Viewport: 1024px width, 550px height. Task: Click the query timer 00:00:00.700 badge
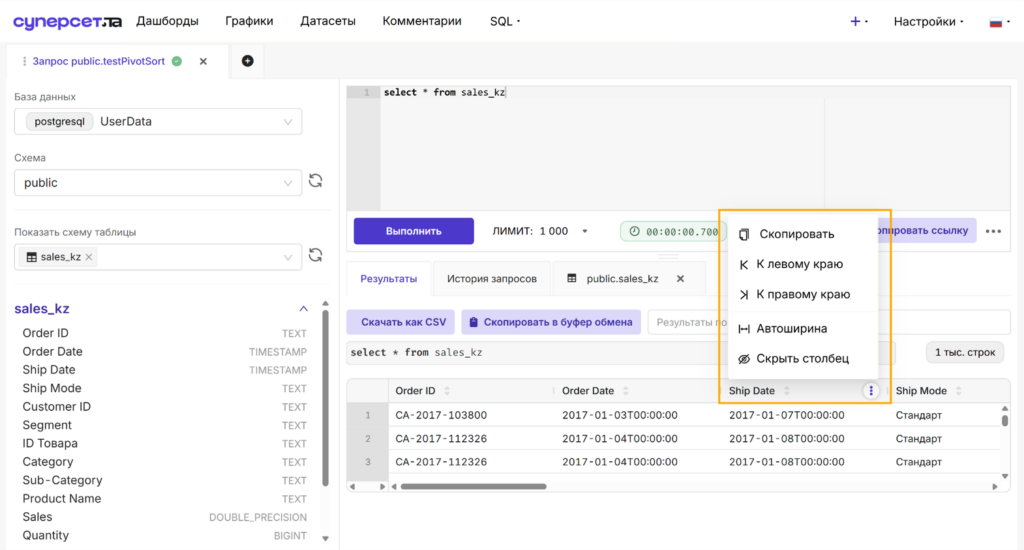[673, 231]
